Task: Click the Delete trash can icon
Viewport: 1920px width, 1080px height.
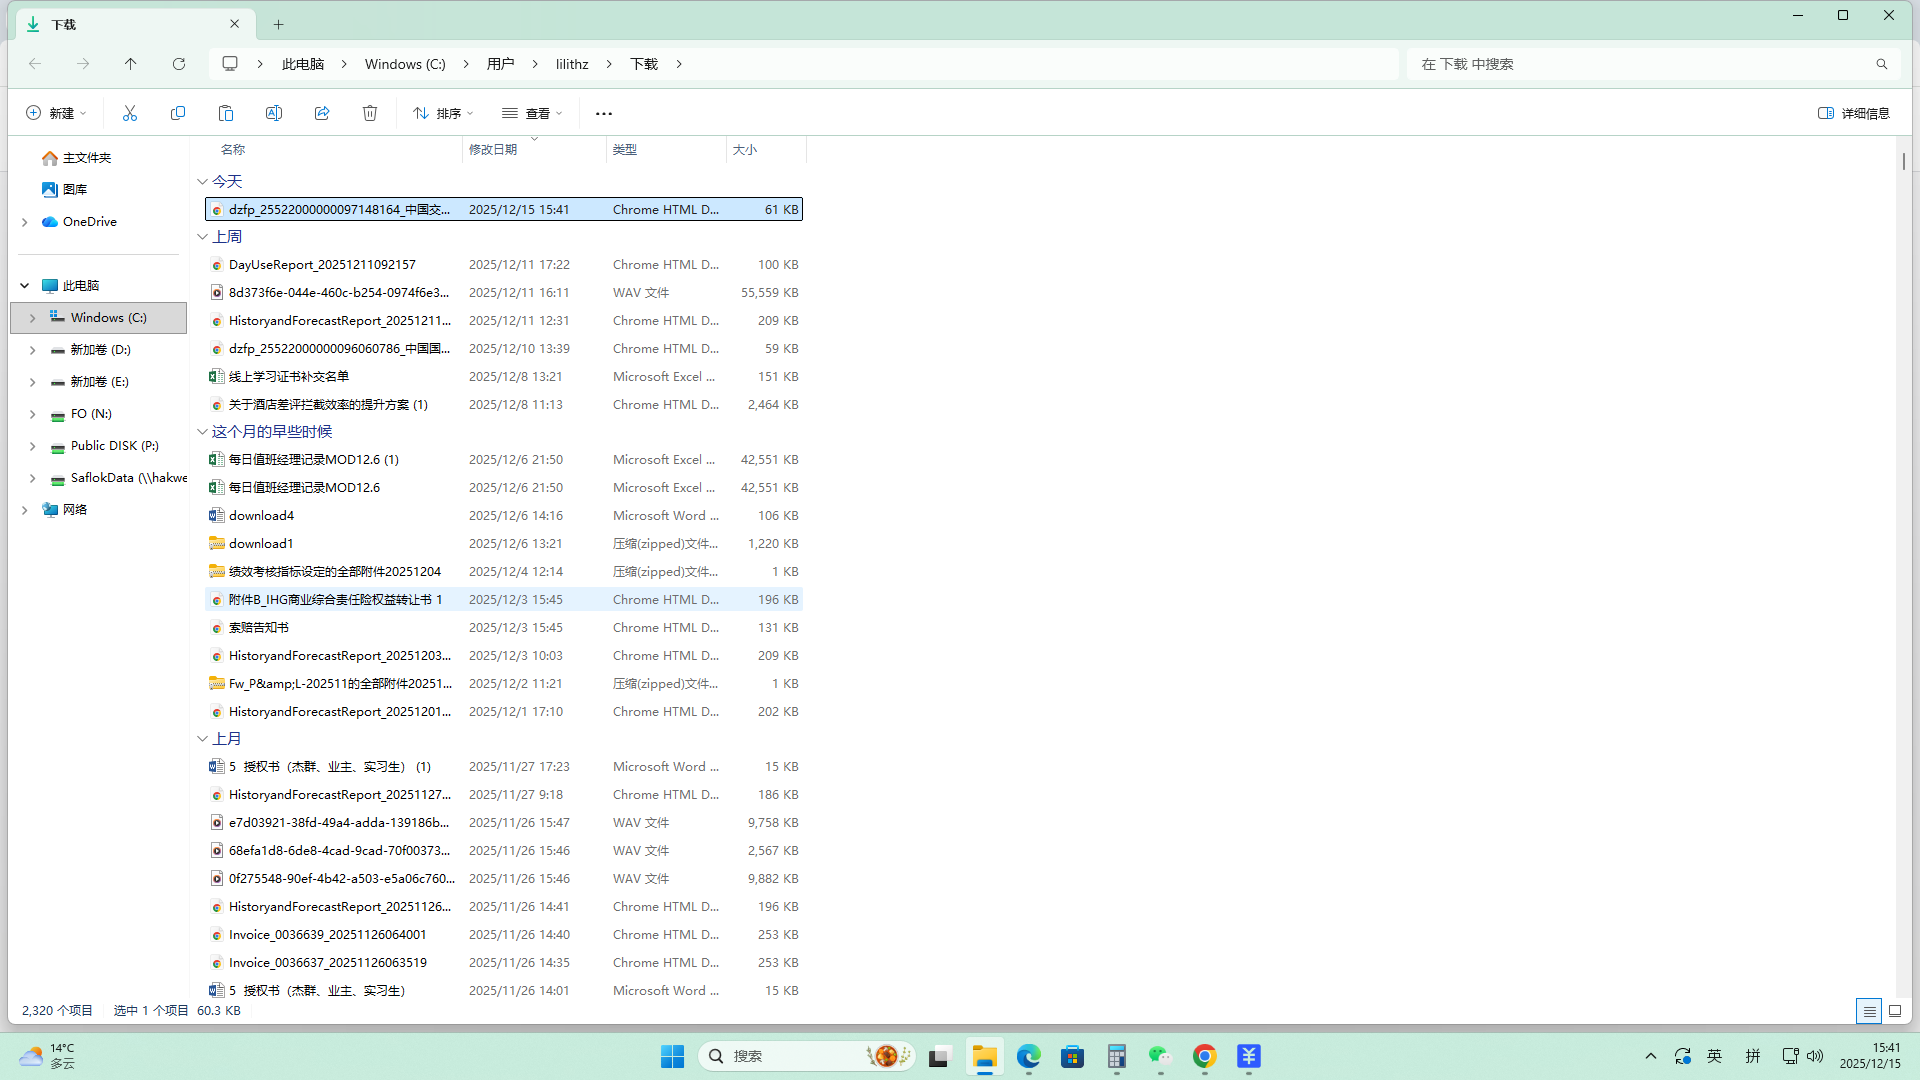Action: [370, 113]
